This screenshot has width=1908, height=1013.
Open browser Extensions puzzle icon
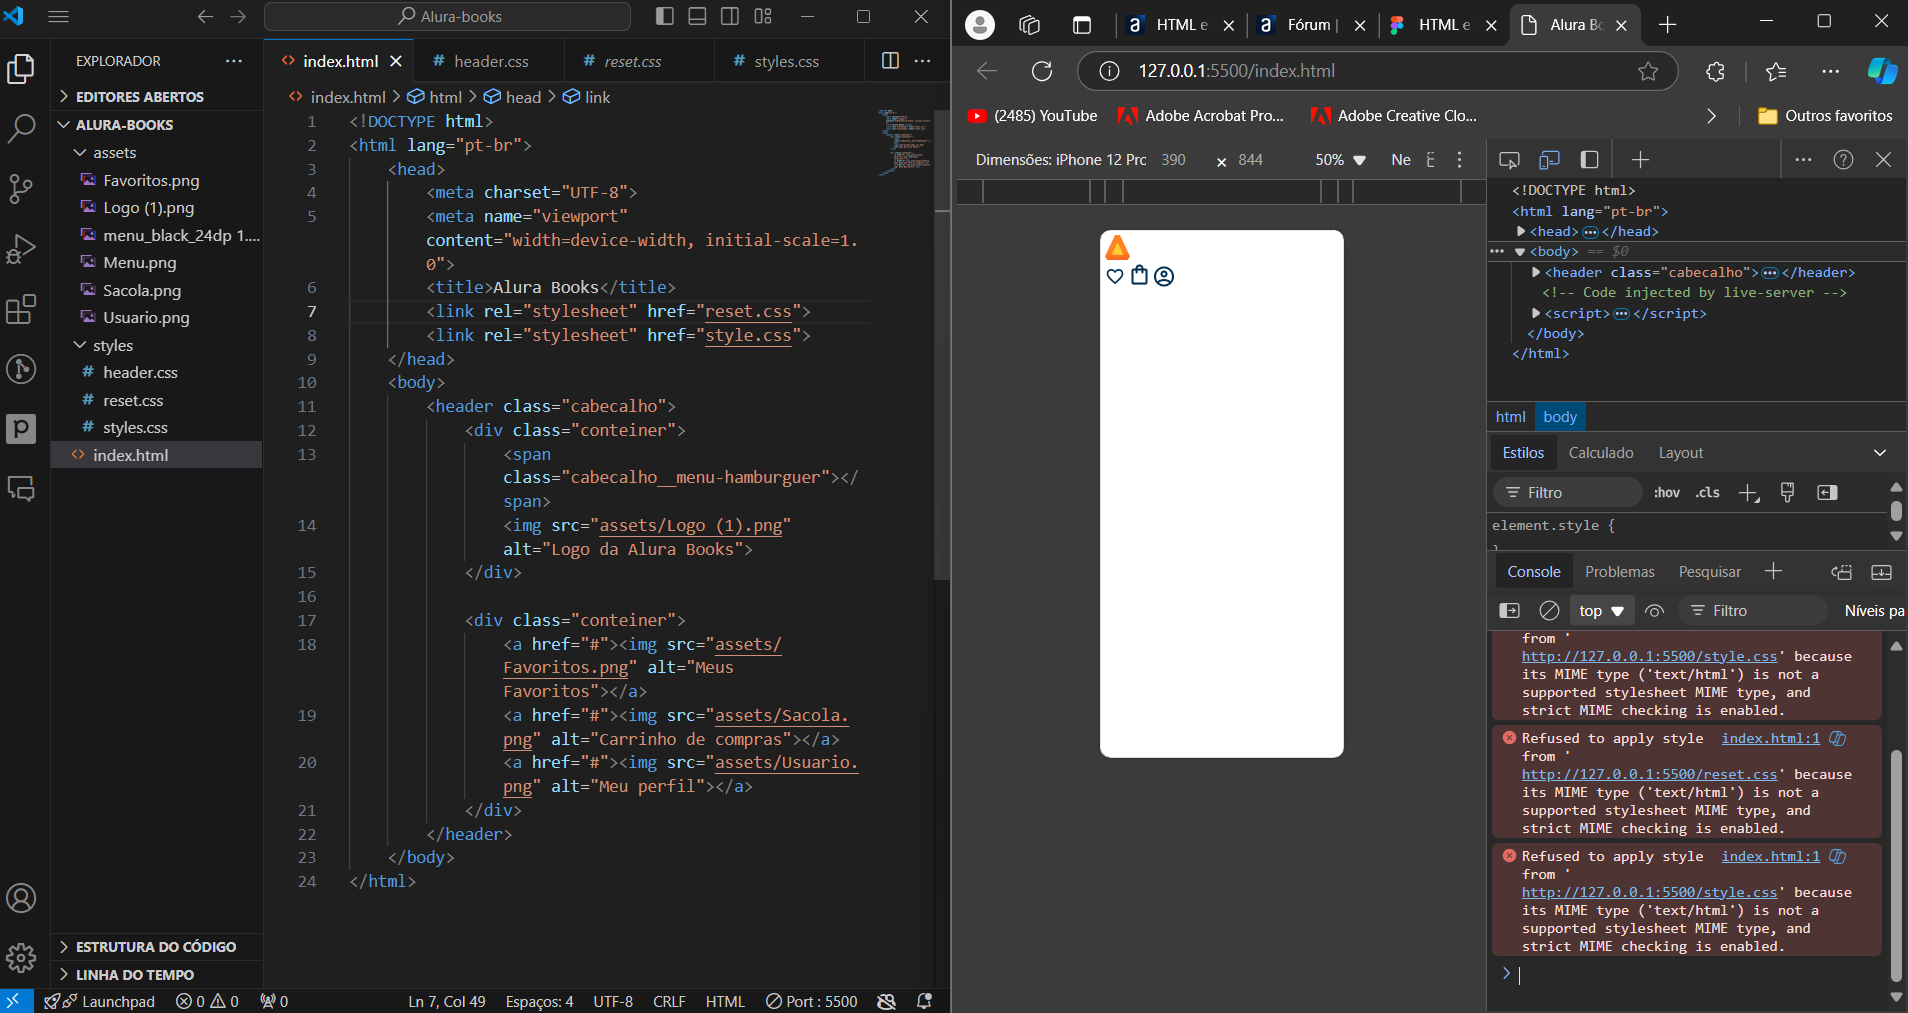(x=1716, y=71)
